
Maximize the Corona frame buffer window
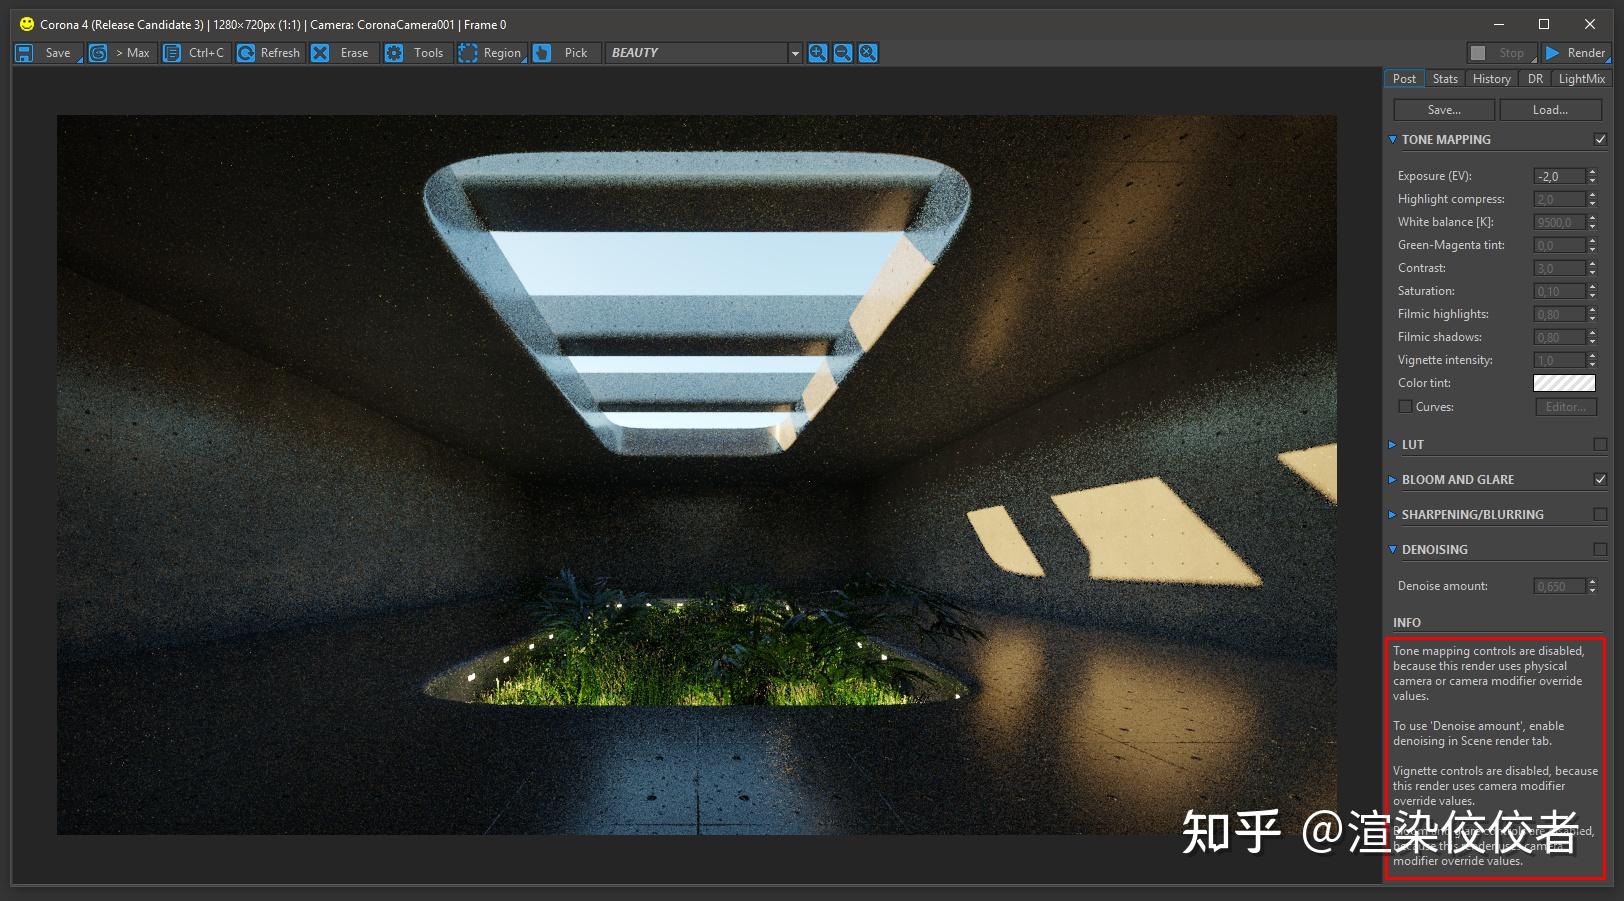coord(1544,24)
